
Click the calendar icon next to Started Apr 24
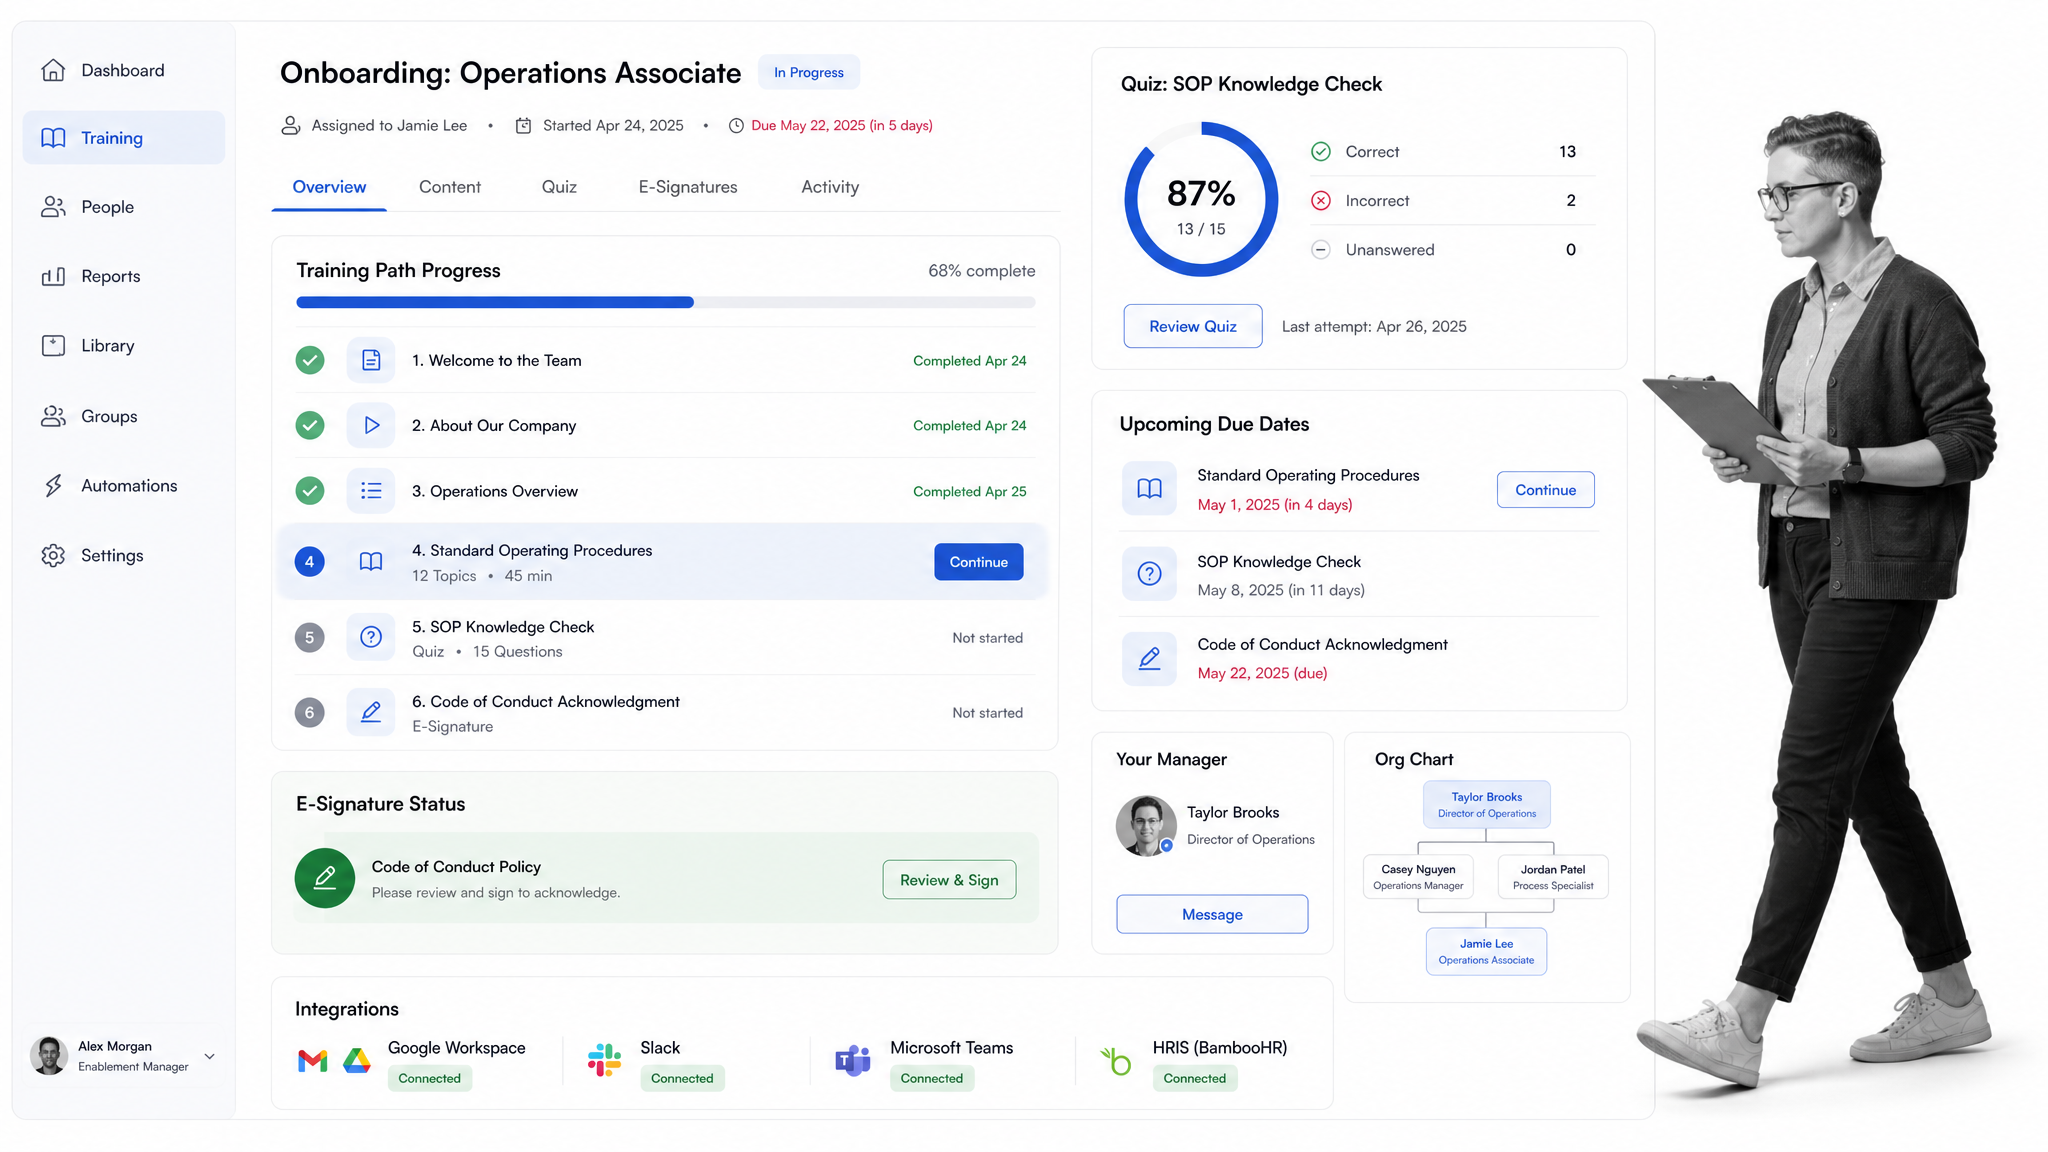(x=523, y=126)
